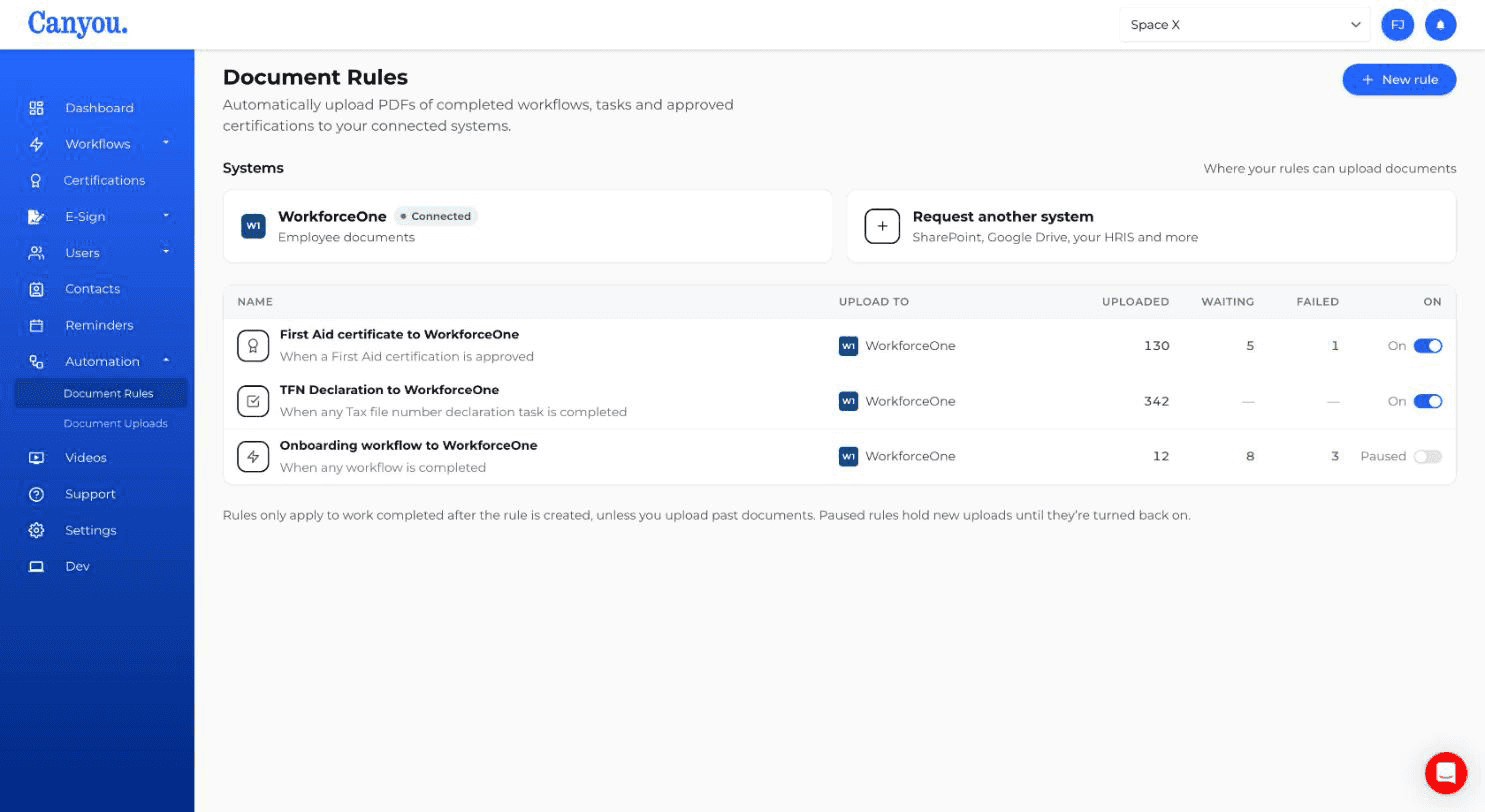The height and width of the screenshot is (812, 1485).
Task: Click the plus icon on Request another system
Action: pos(882,226)
